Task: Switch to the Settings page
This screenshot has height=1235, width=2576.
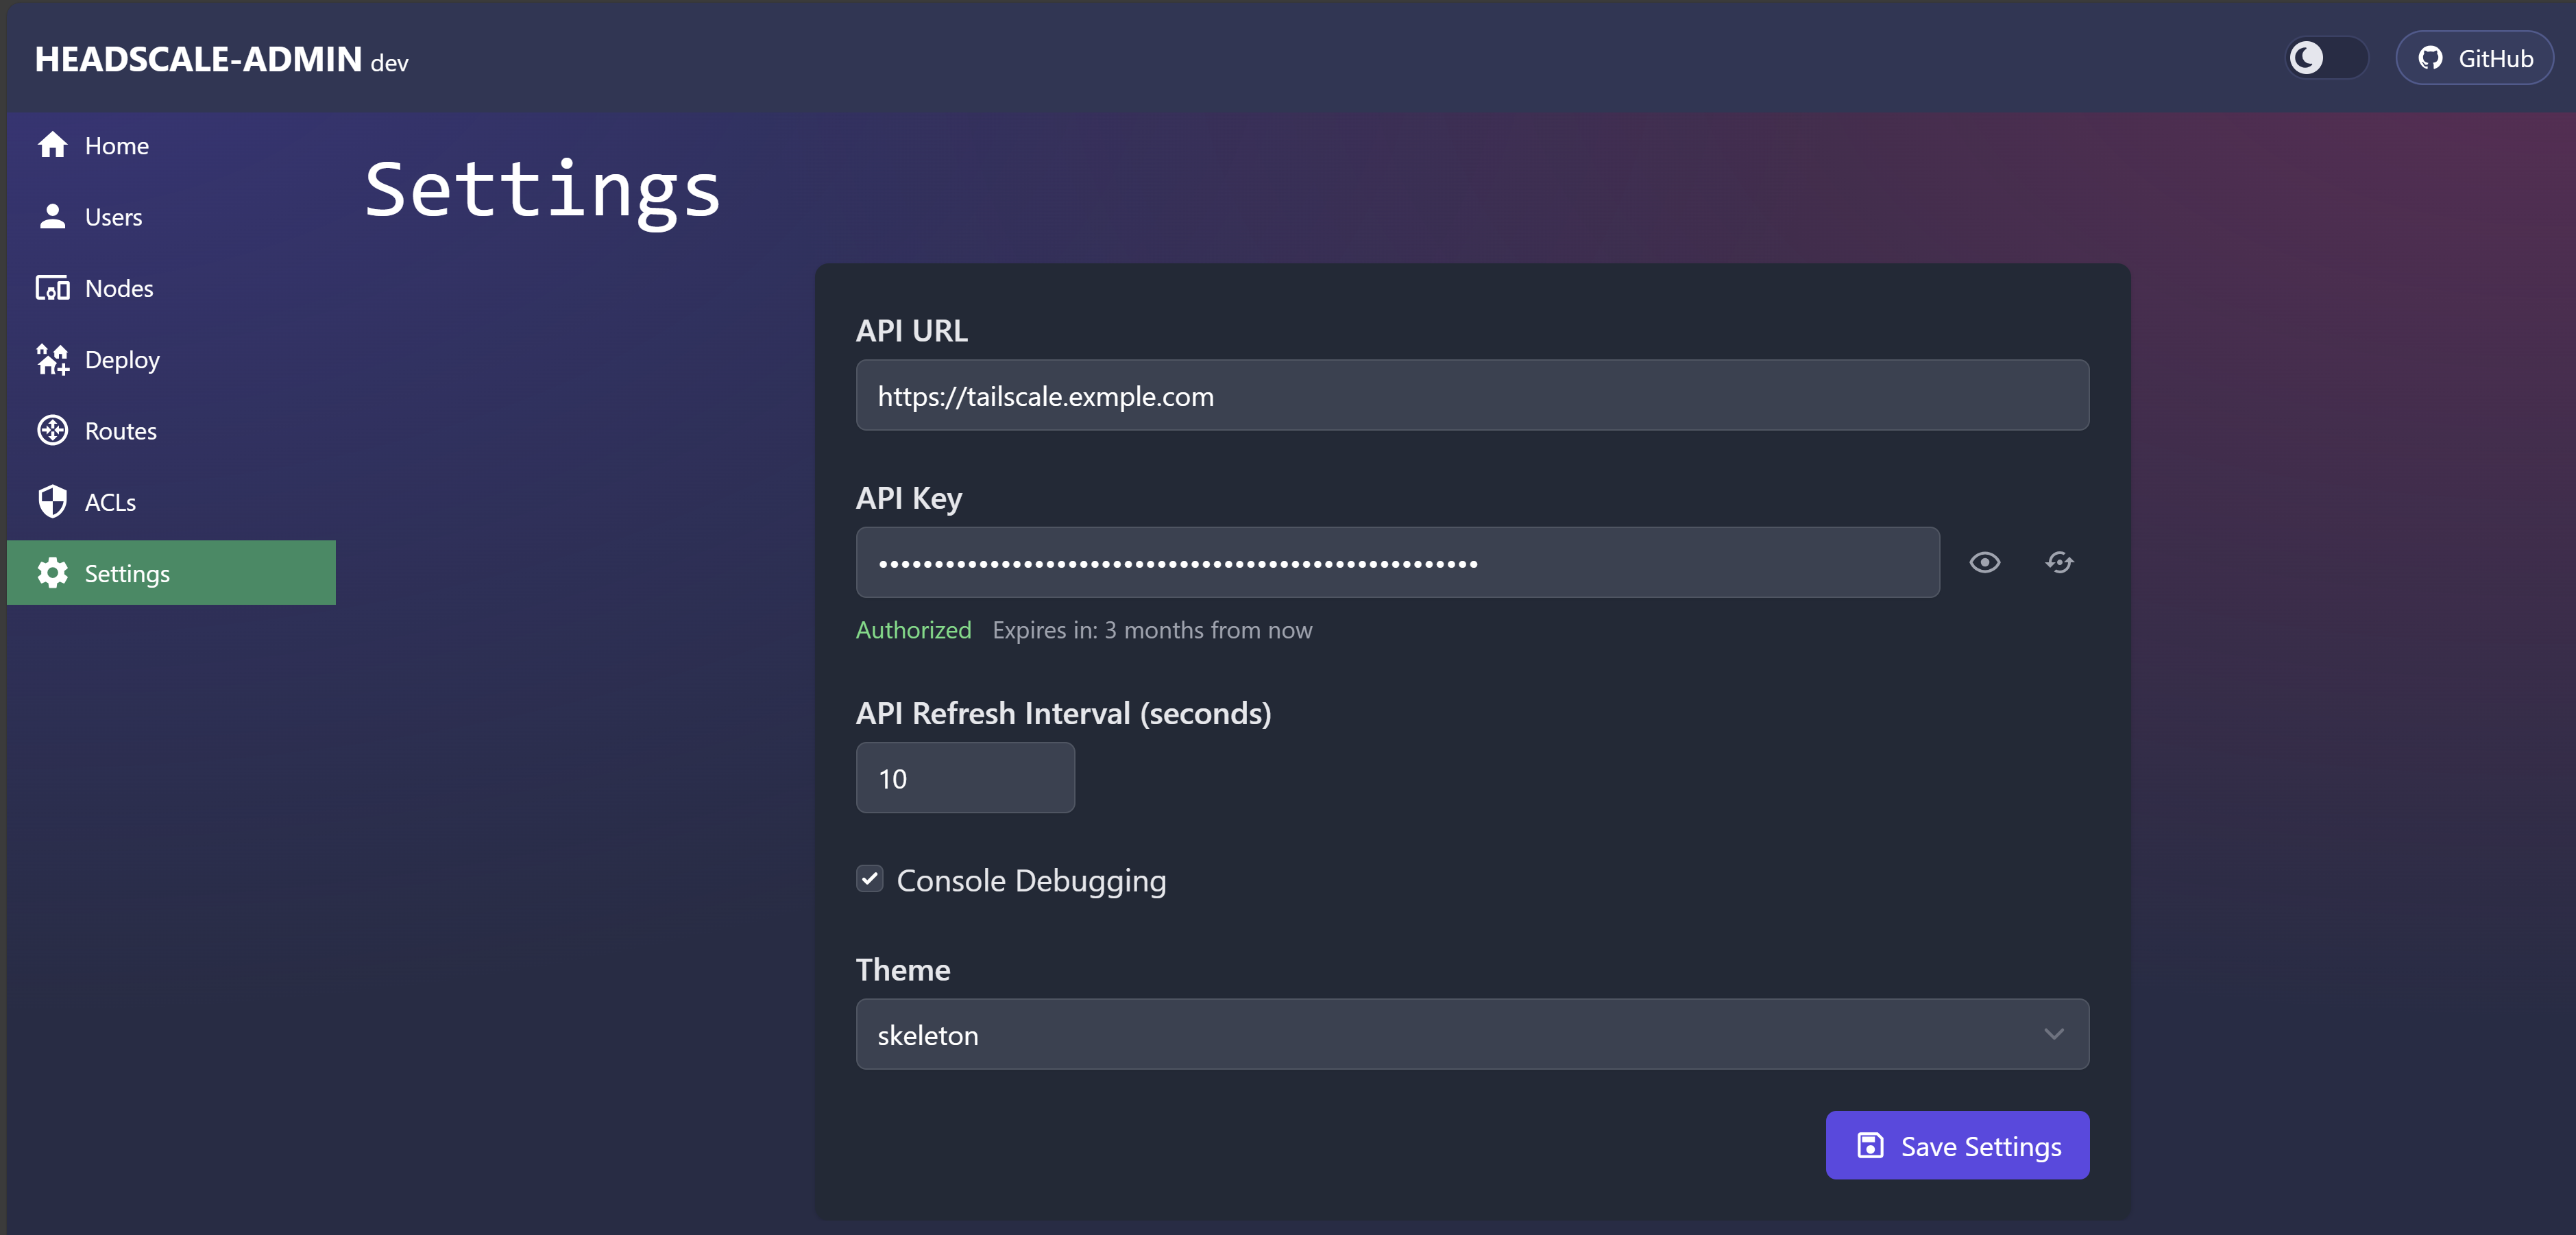Action: 128,573
